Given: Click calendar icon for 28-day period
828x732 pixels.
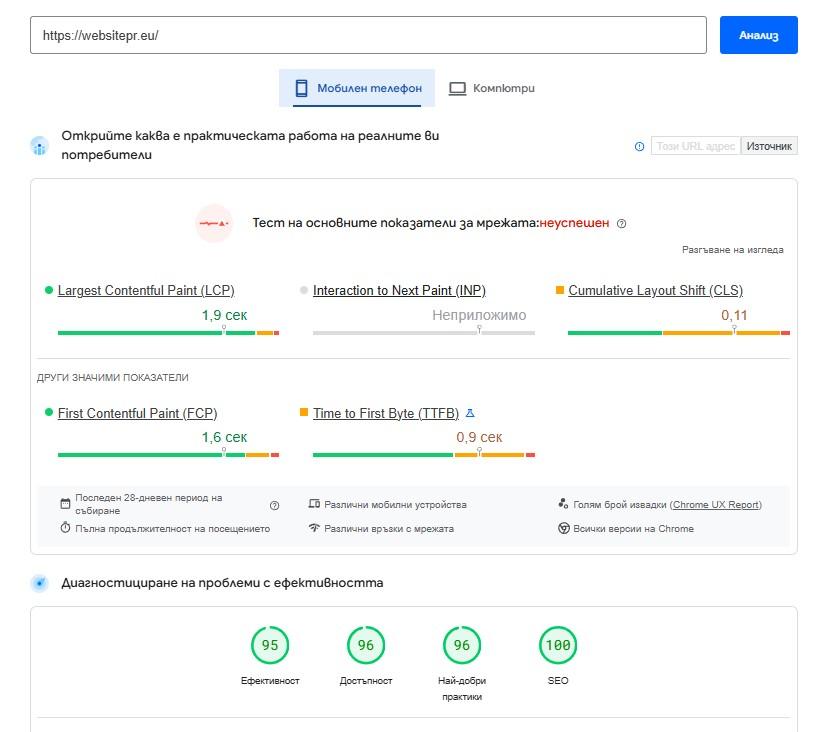Looking at the screenshot, I should (65, 504).
